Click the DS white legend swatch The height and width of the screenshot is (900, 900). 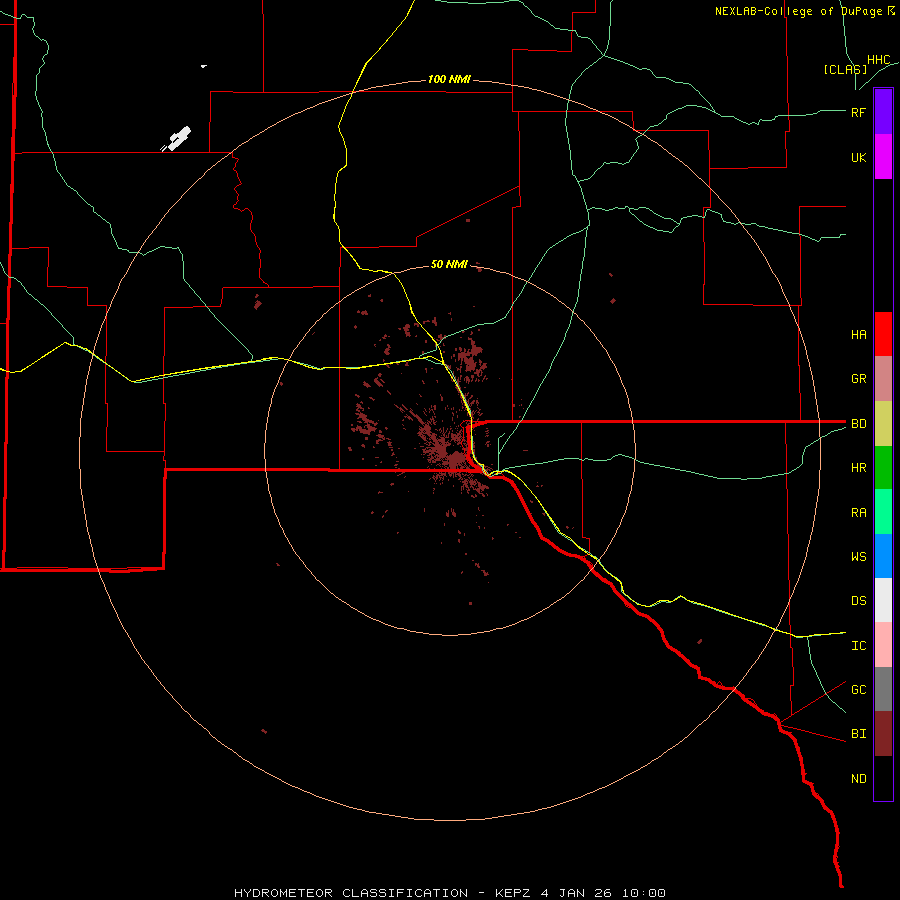pos(883,600)
